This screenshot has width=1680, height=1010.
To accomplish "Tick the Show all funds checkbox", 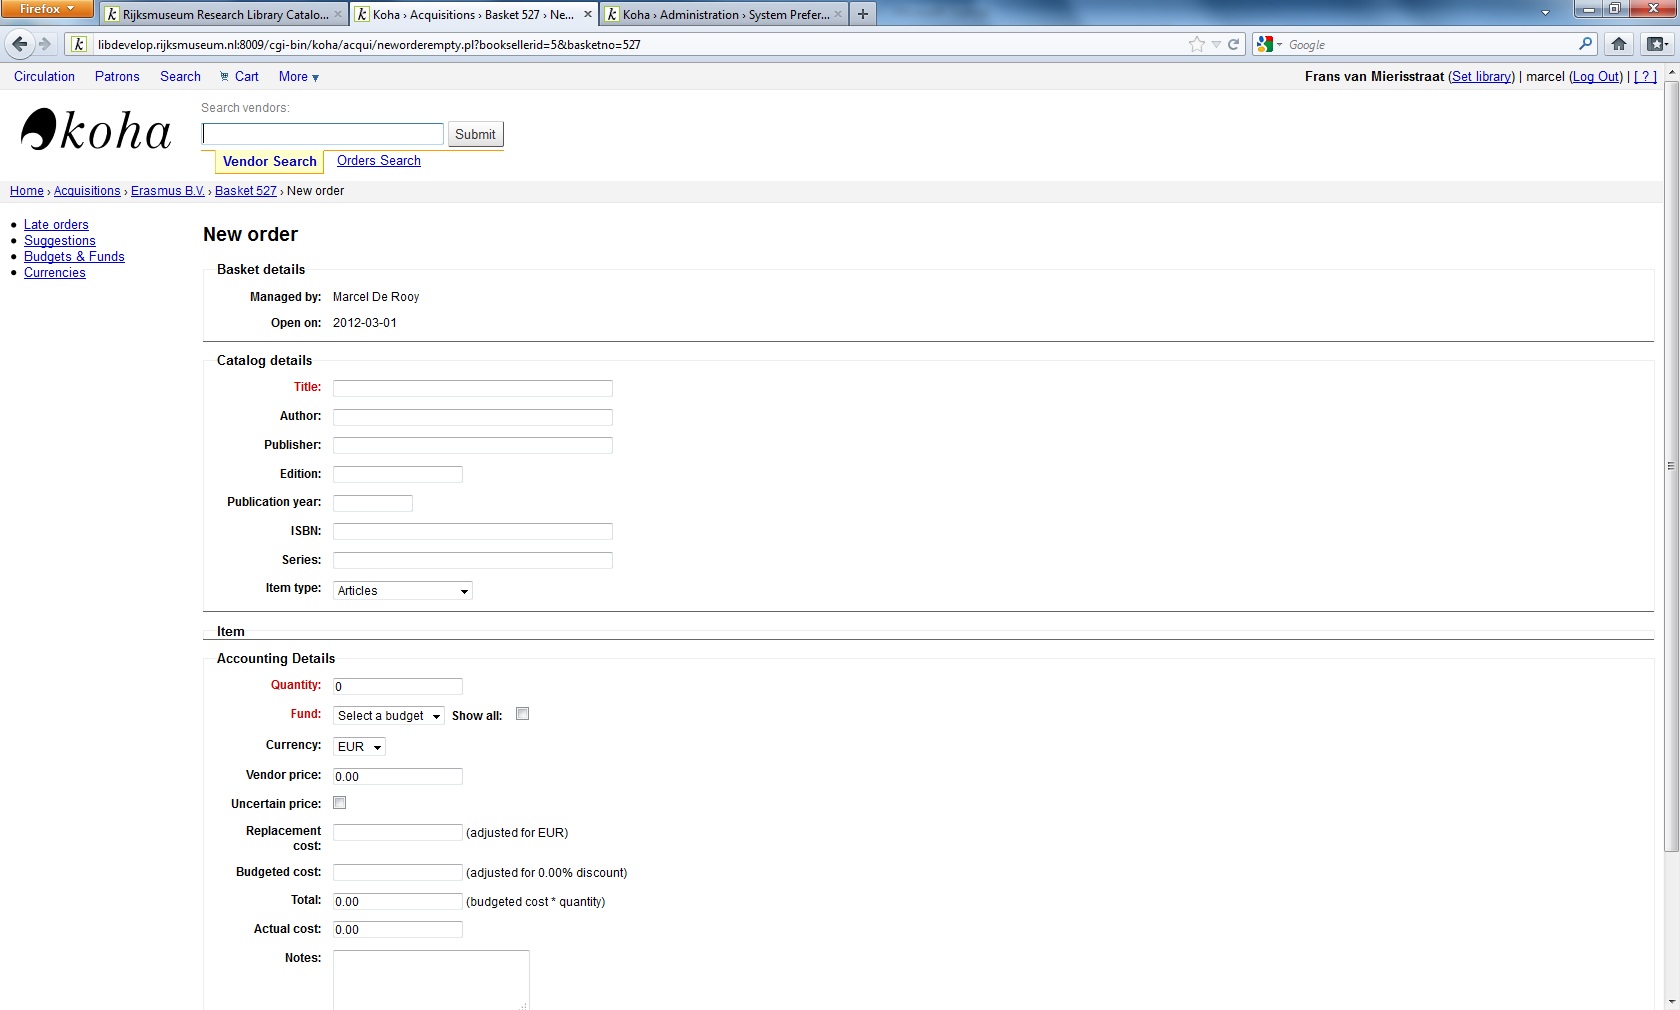I will 522,714.
